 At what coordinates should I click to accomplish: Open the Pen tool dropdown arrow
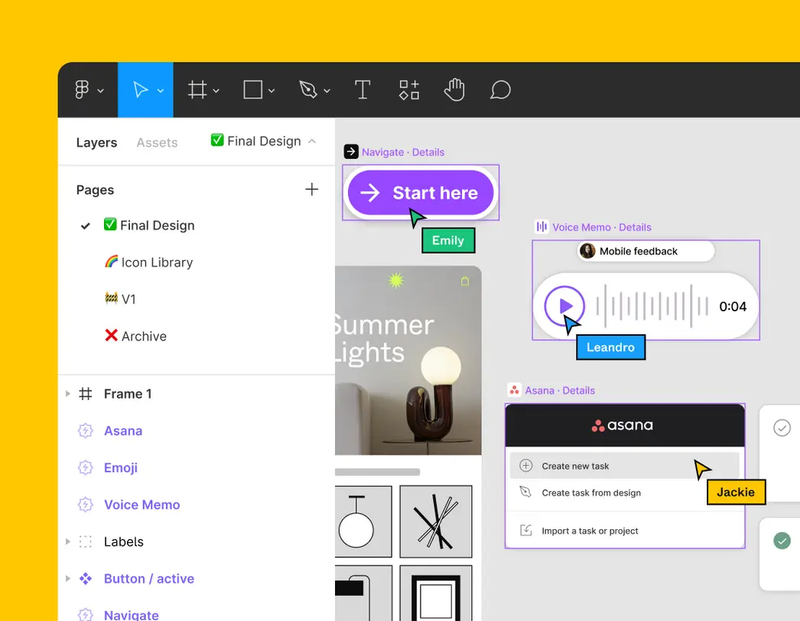pyautogui.click(x=327, y=91)
